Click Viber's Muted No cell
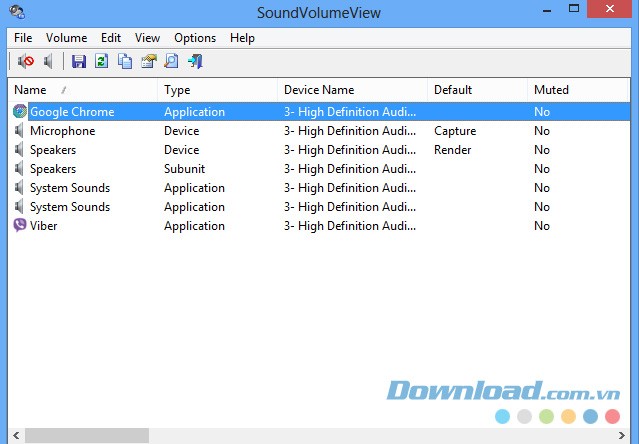This screenshot has height=444, width=639. coord(542,226)
